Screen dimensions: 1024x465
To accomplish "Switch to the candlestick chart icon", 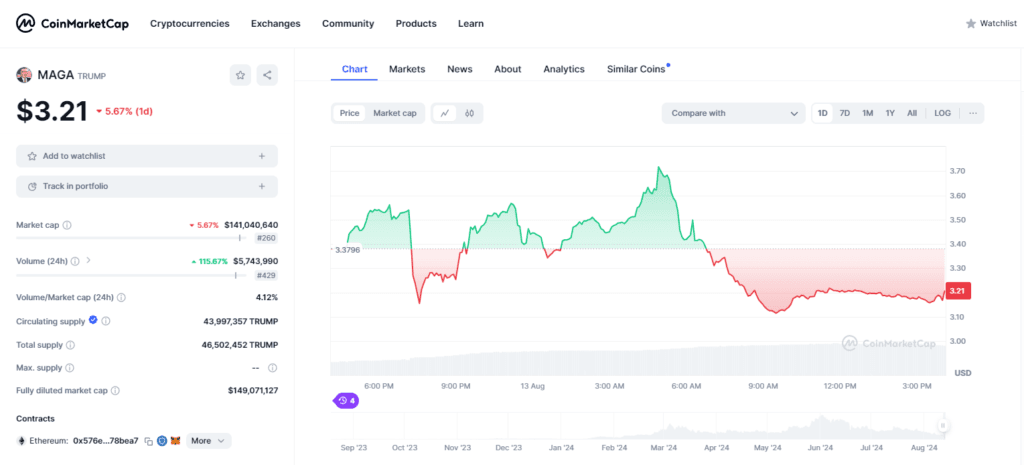I will click(x=469, y=113).
